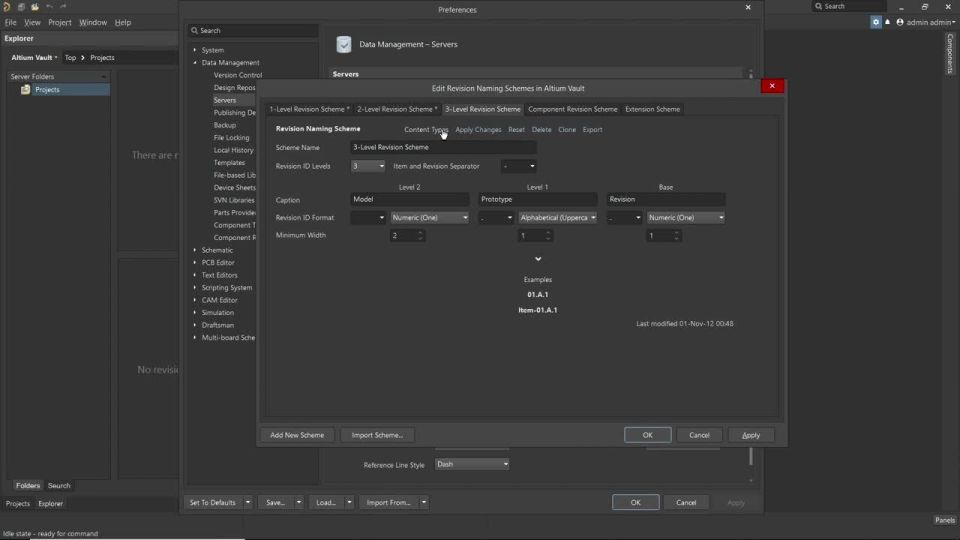Click the Projects folder icon in Server Folders

(25, 89)
